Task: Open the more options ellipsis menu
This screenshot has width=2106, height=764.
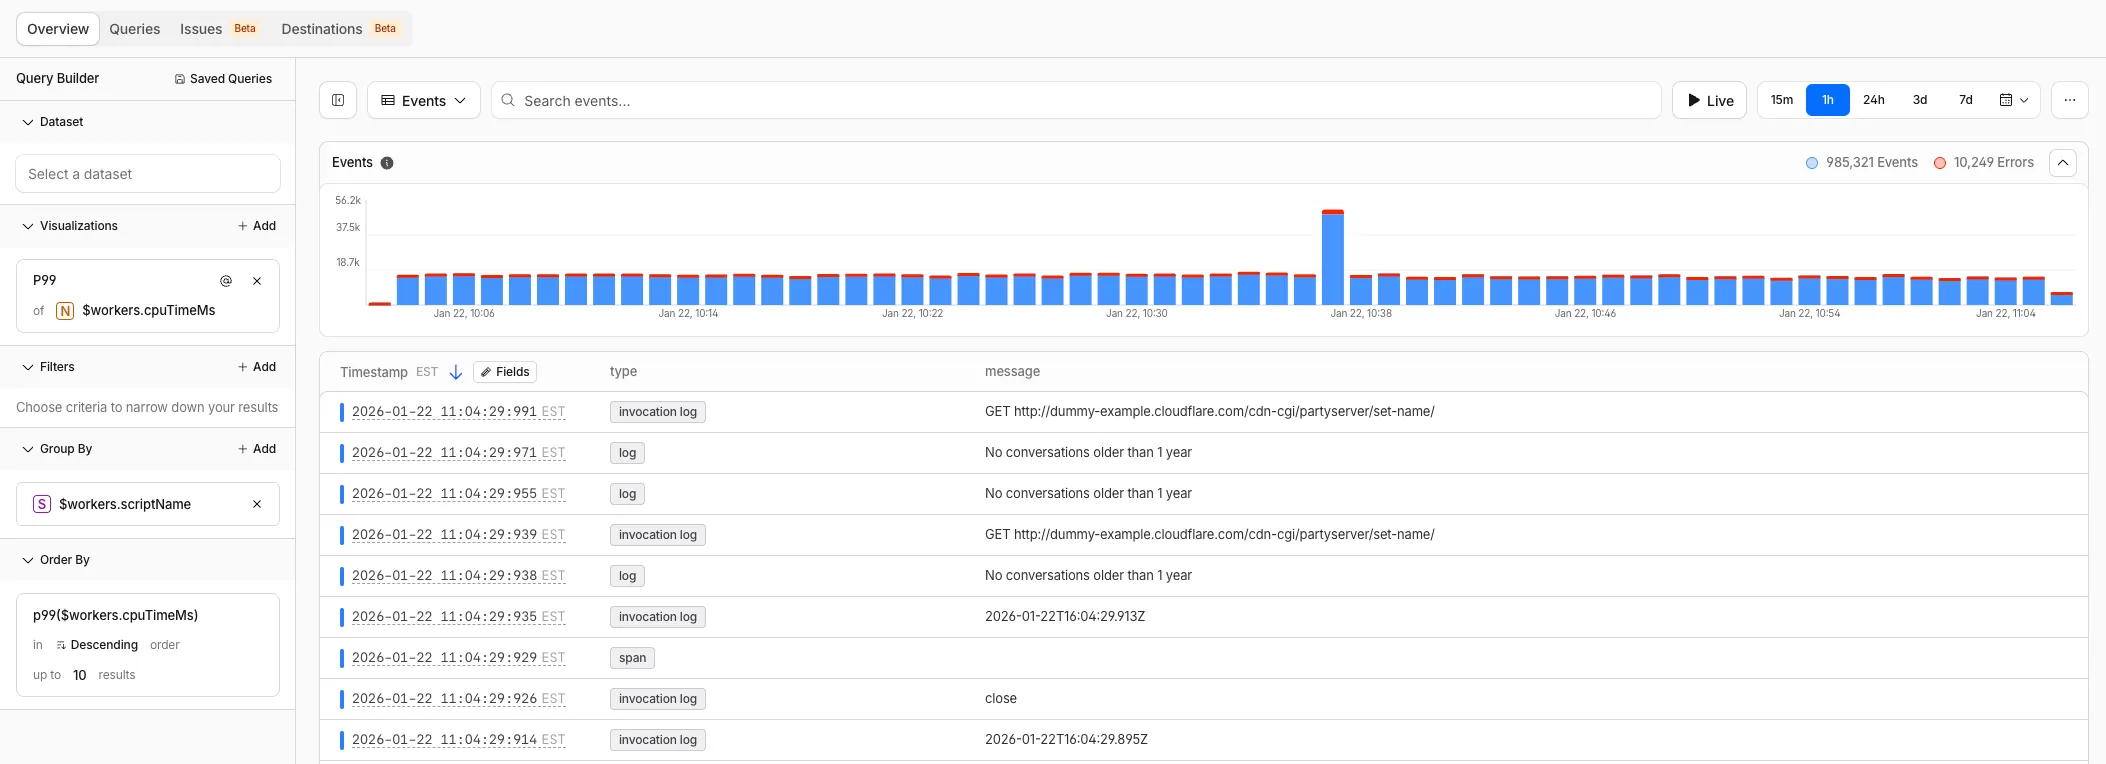Action: (x=2069, y=100)
